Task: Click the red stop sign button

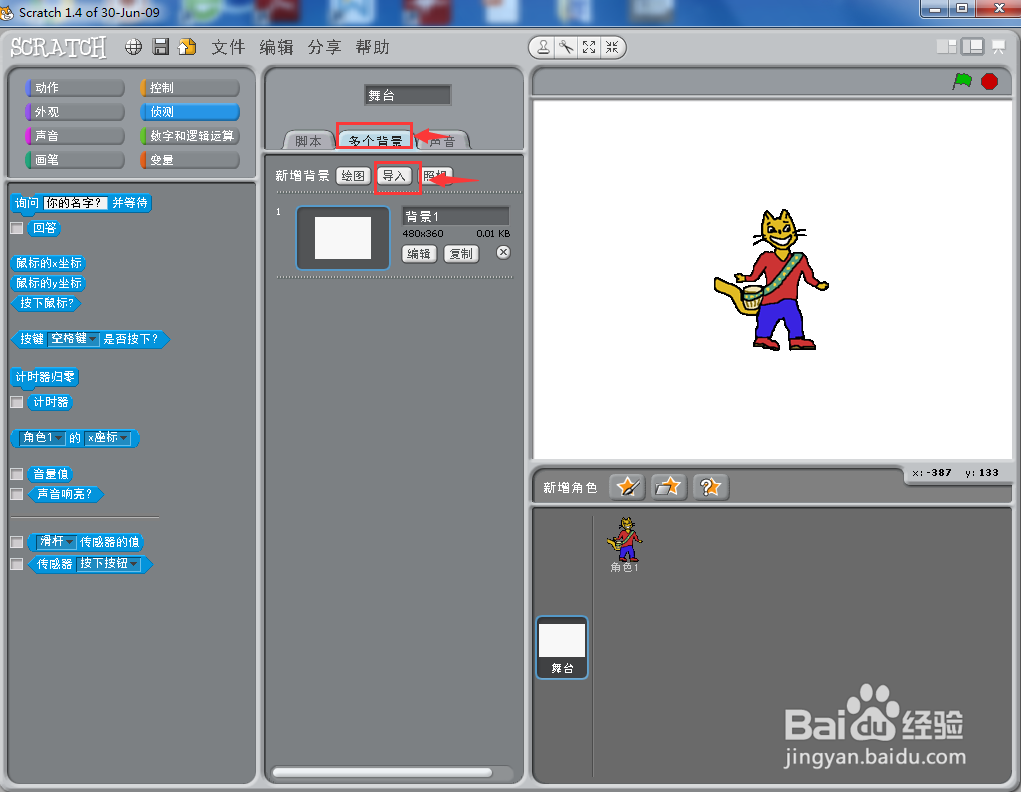Action: [x=989, y=82]
